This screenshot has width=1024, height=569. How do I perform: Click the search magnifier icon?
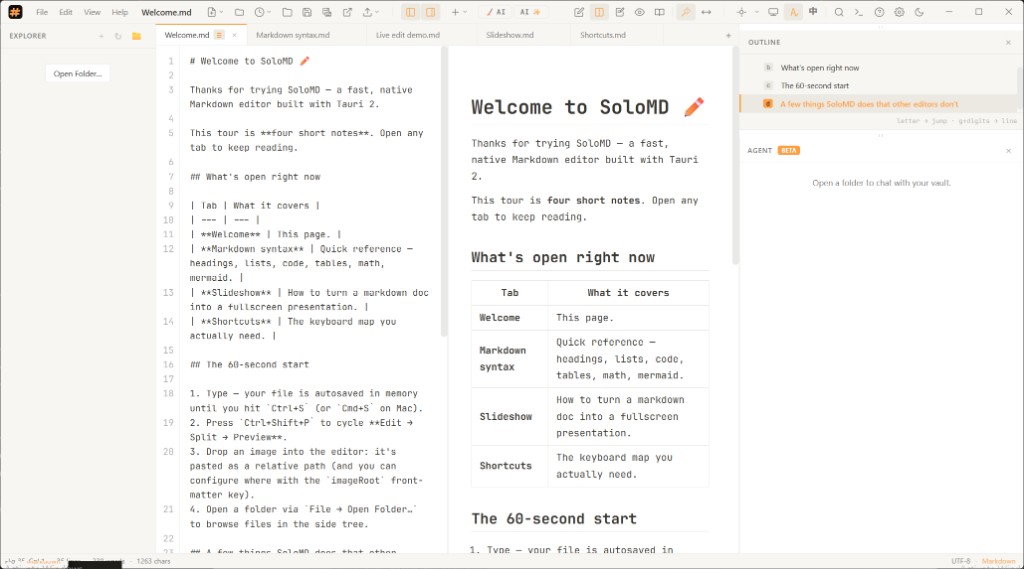[839, 12]
